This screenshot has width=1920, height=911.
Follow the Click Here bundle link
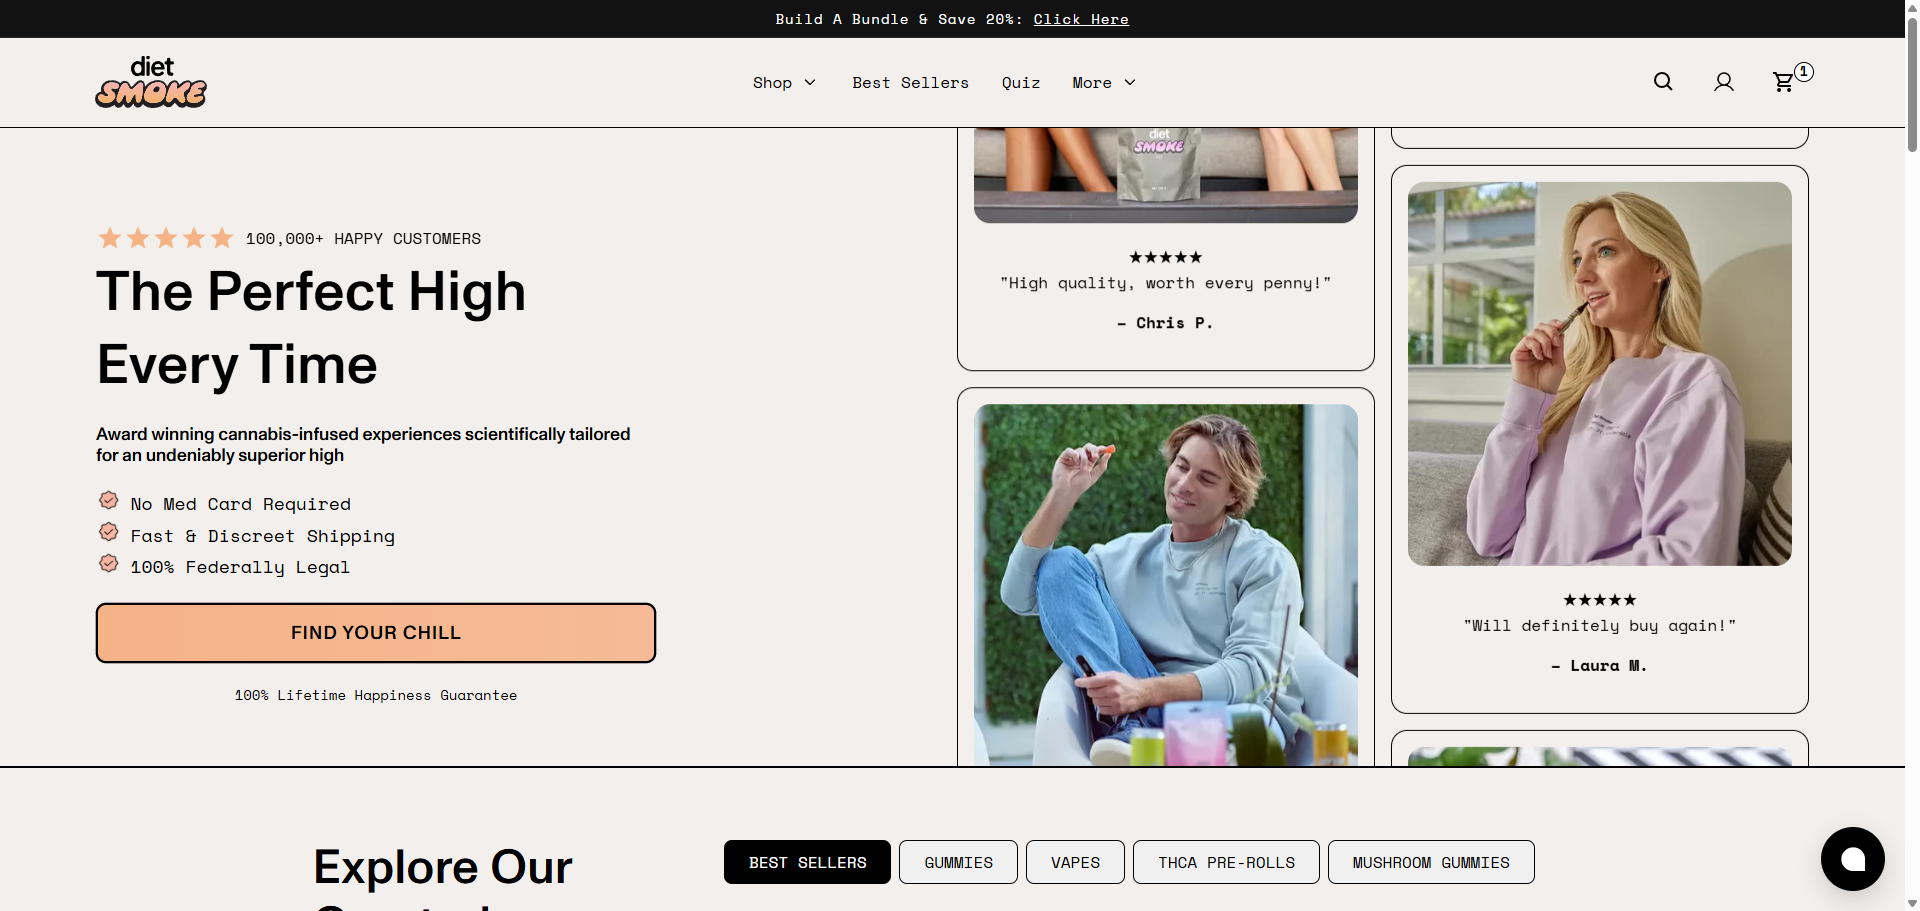pyautogui.click(x=1081, y=19)
